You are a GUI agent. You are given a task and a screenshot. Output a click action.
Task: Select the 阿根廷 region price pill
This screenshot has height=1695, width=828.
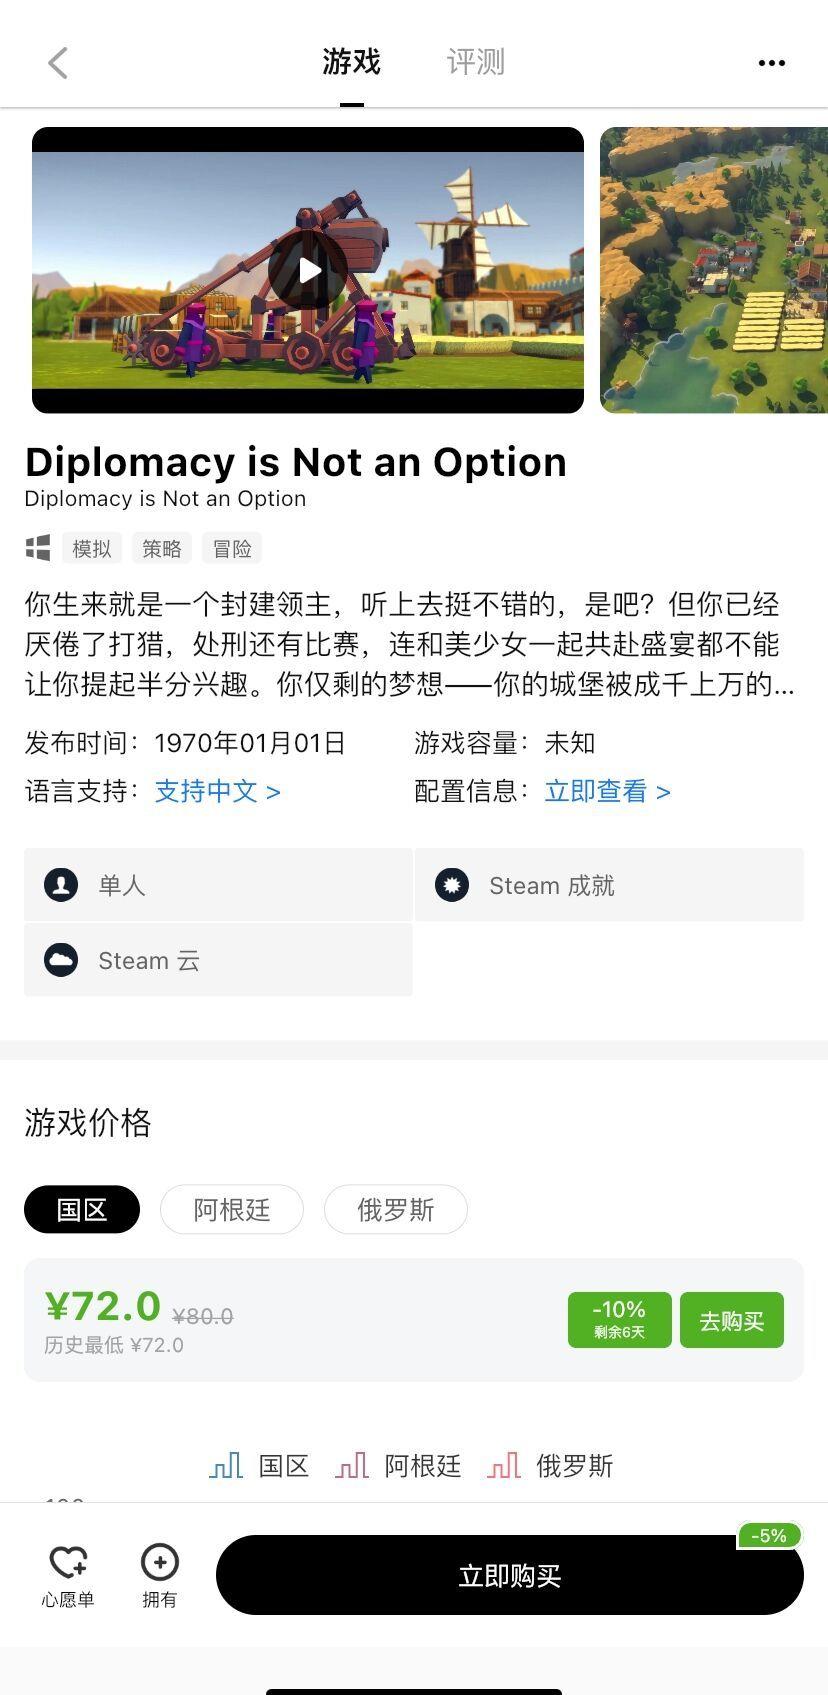(x=232, y=1210)
